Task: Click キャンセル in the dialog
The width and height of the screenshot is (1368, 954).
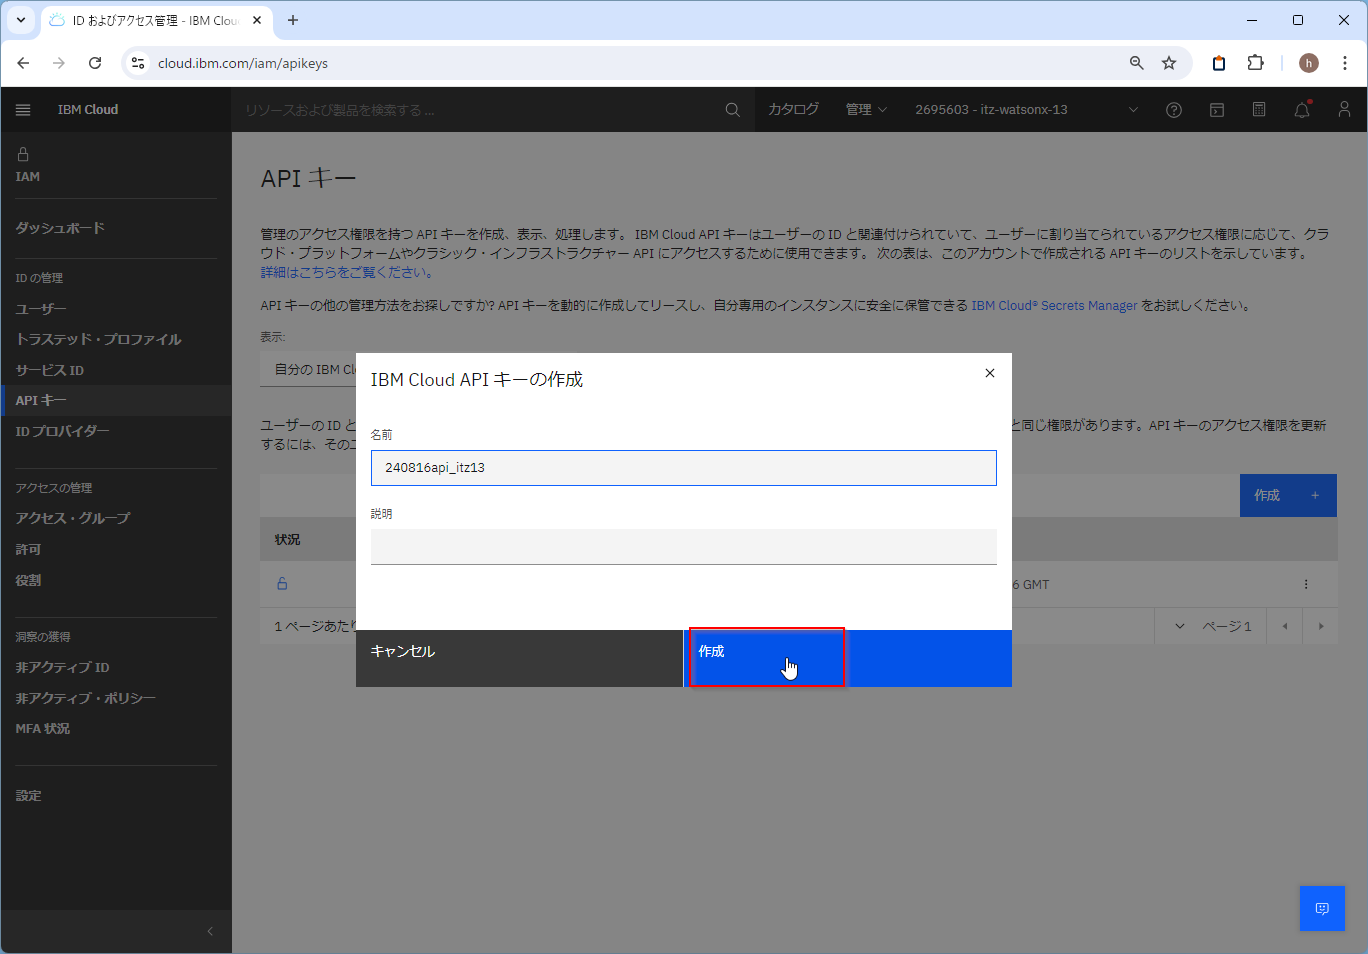Action: tap(520, 658)
